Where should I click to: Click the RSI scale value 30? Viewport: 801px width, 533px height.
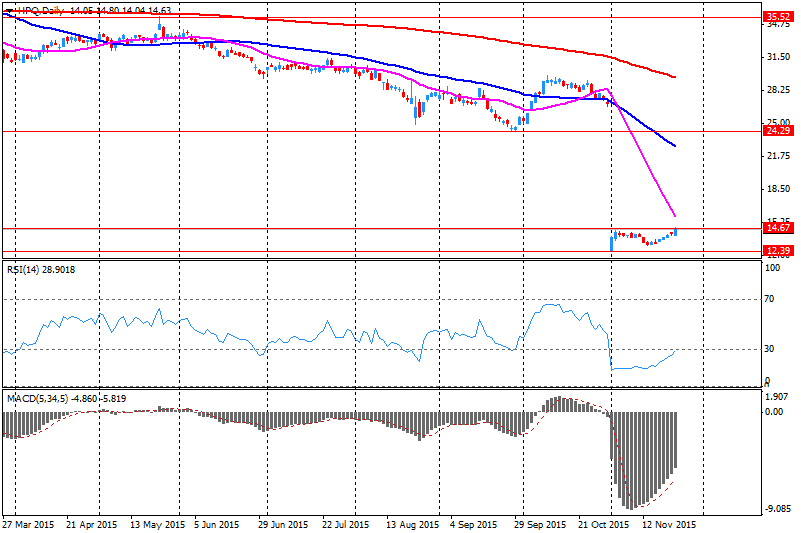tap(769, 349)
